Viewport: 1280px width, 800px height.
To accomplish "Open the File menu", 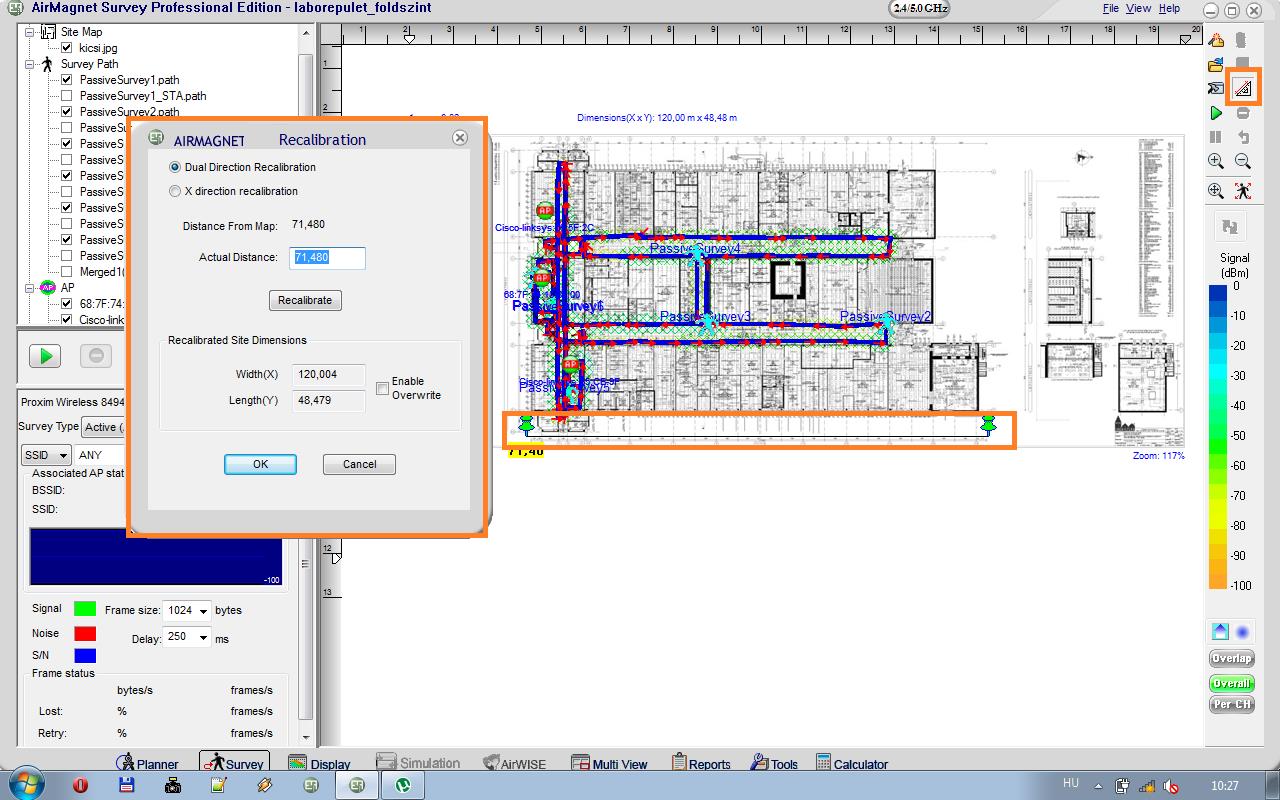I will (x=1110, y=8).
